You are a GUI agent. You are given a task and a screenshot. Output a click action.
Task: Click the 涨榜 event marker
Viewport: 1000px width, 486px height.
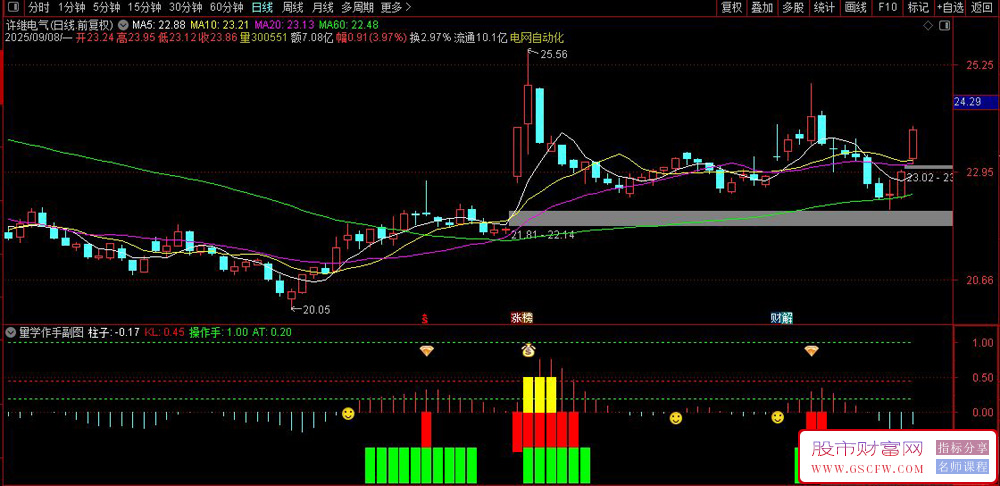(x=522, y=317)
